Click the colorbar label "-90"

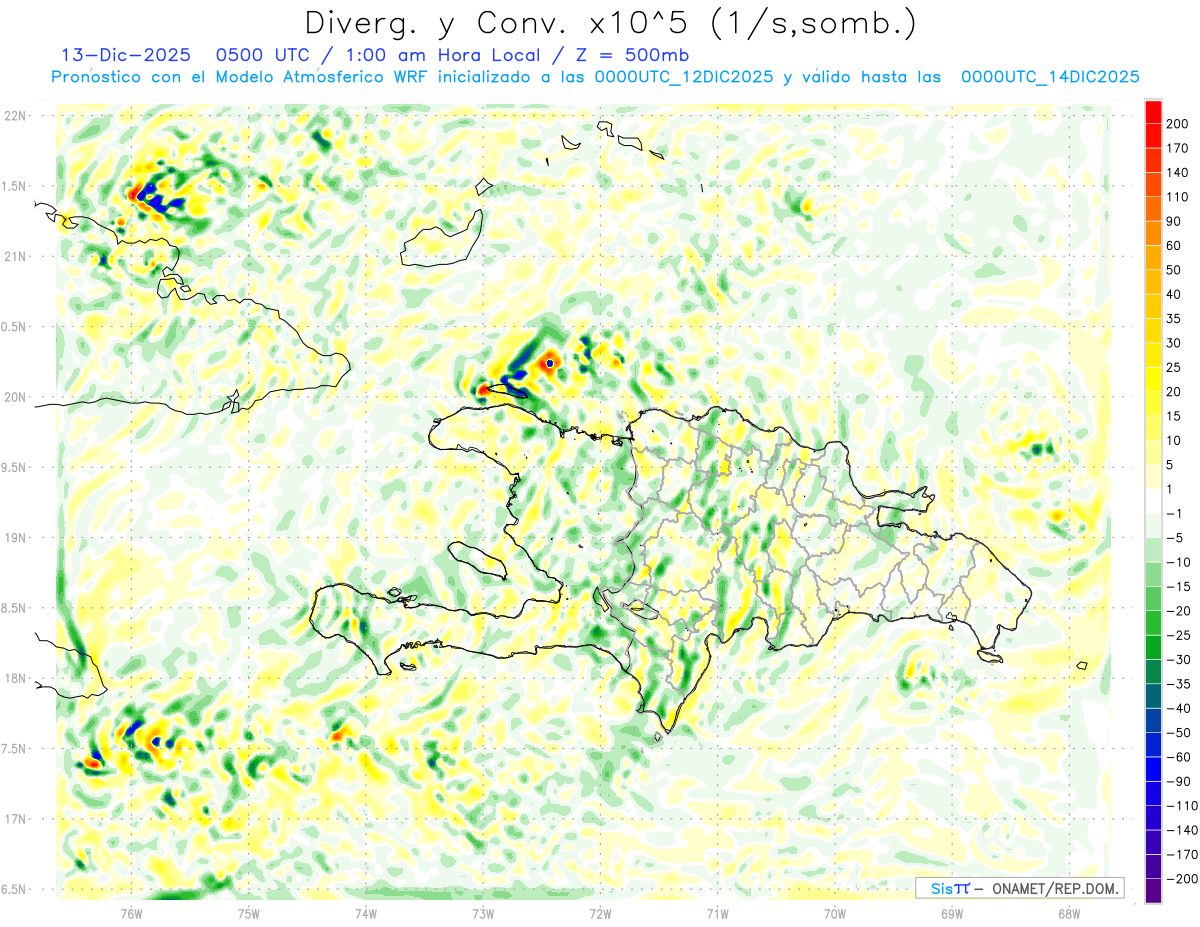point(1178,781)
